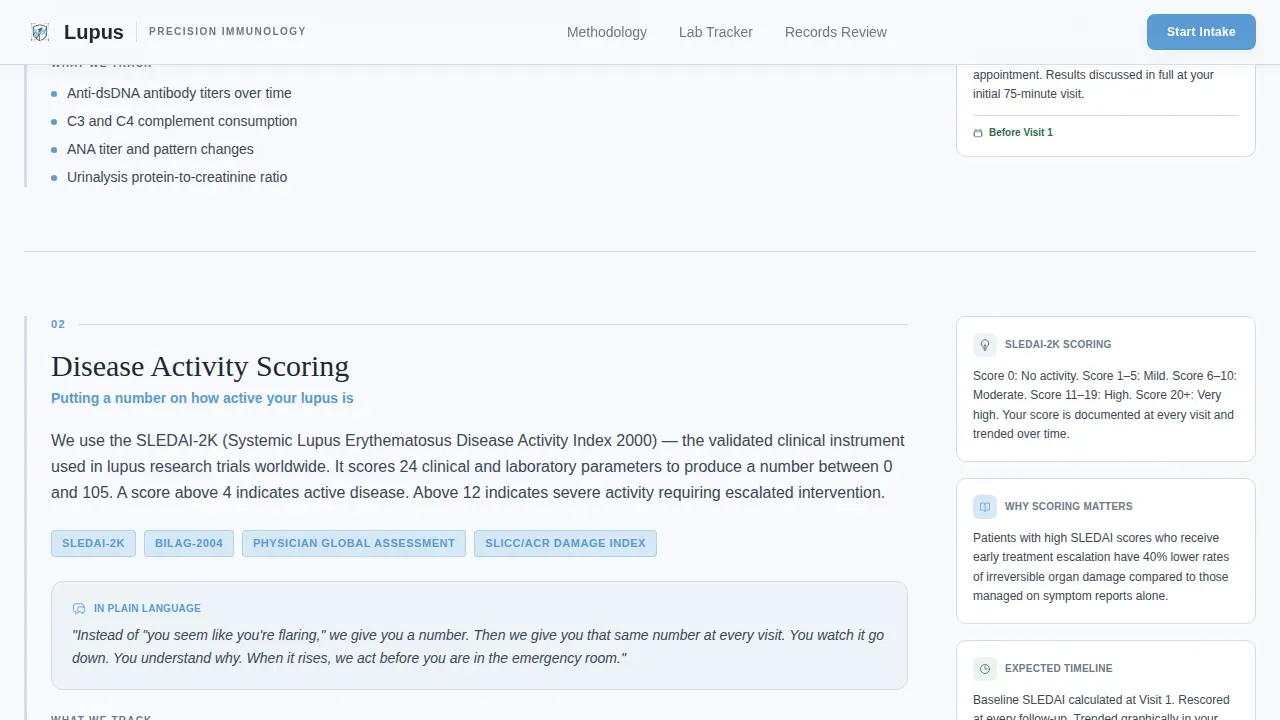Image resolution: width=1280 pixels, height=720 pixels.
Task: Select the SLICC/ACR Damage Index tag
Action: (565, 543)
